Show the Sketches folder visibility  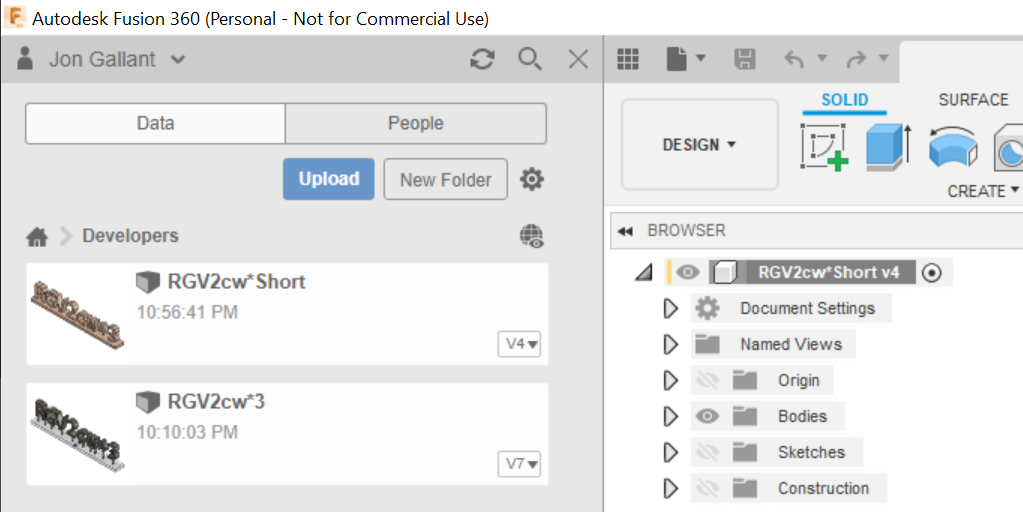[707, 452]
